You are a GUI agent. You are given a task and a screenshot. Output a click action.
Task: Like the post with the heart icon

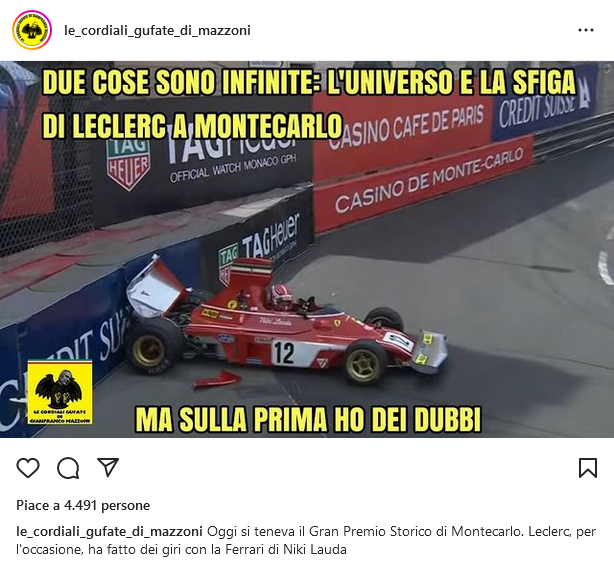28,467
